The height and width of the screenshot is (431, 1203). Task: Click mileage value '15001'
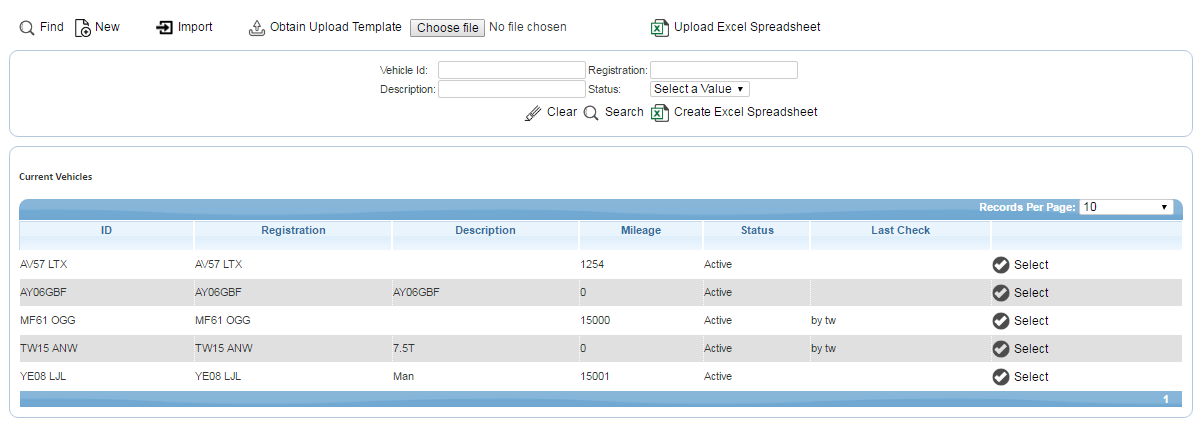click(x=595, y=377)
